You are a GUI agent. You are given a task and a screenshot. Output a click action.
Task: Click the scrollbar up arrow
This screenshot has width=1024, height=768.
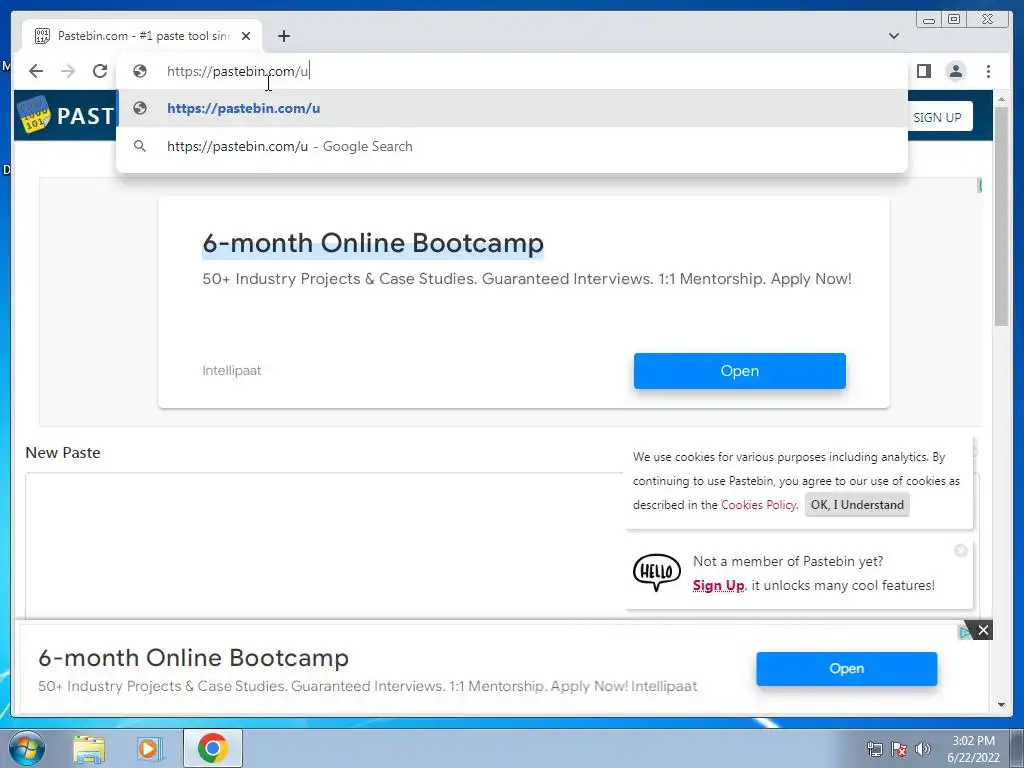tap(1001, 99)
